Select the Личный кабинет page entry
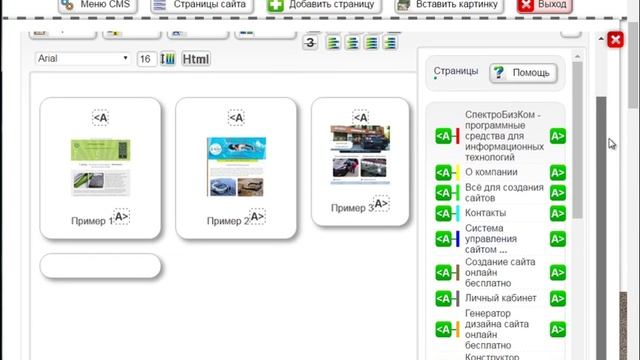Viewport: 640px width, 360px height. 501,298
